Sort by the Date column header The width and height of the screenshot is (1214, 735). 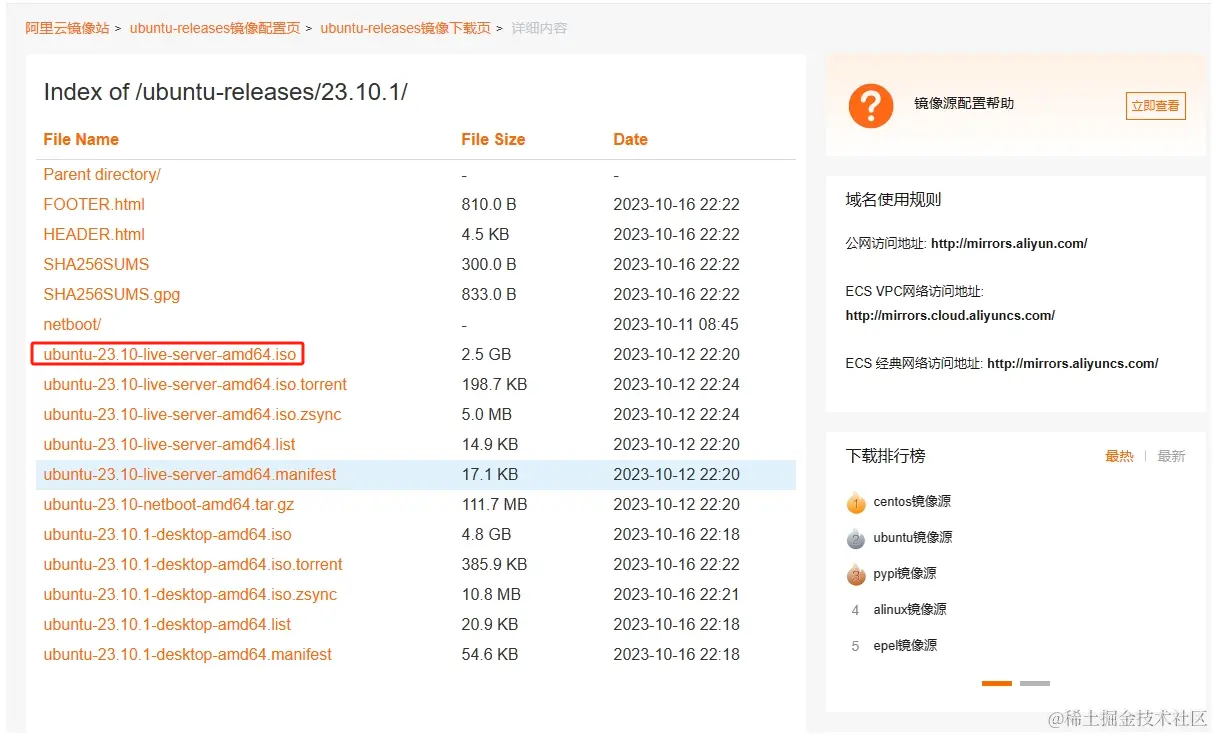630,139
